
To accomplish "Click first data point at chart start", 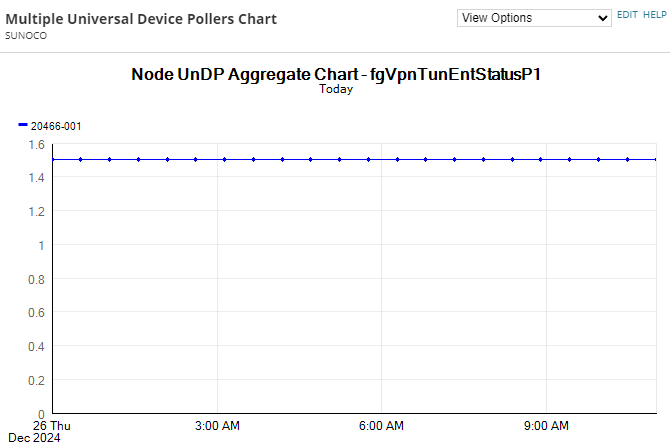I will coord(53,159).
